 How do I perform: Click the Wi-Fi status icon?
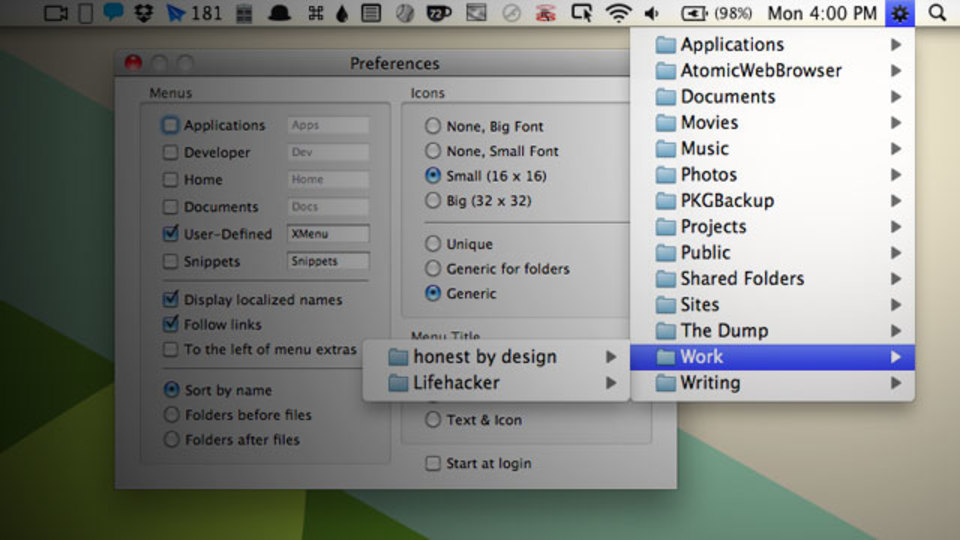[618, 13]
